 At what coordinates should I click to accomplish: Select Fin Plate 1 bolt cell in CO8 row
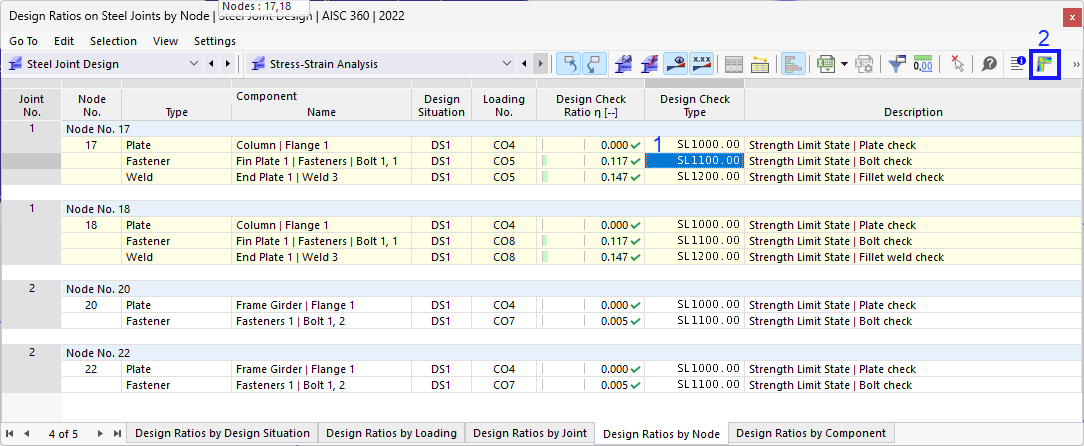(321, 241)
